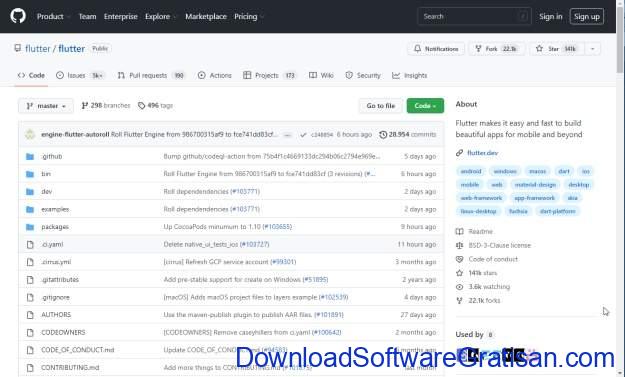The image size is (625, 377).
Task: Open the master branch selector
Action: click(x=46, y=106)
